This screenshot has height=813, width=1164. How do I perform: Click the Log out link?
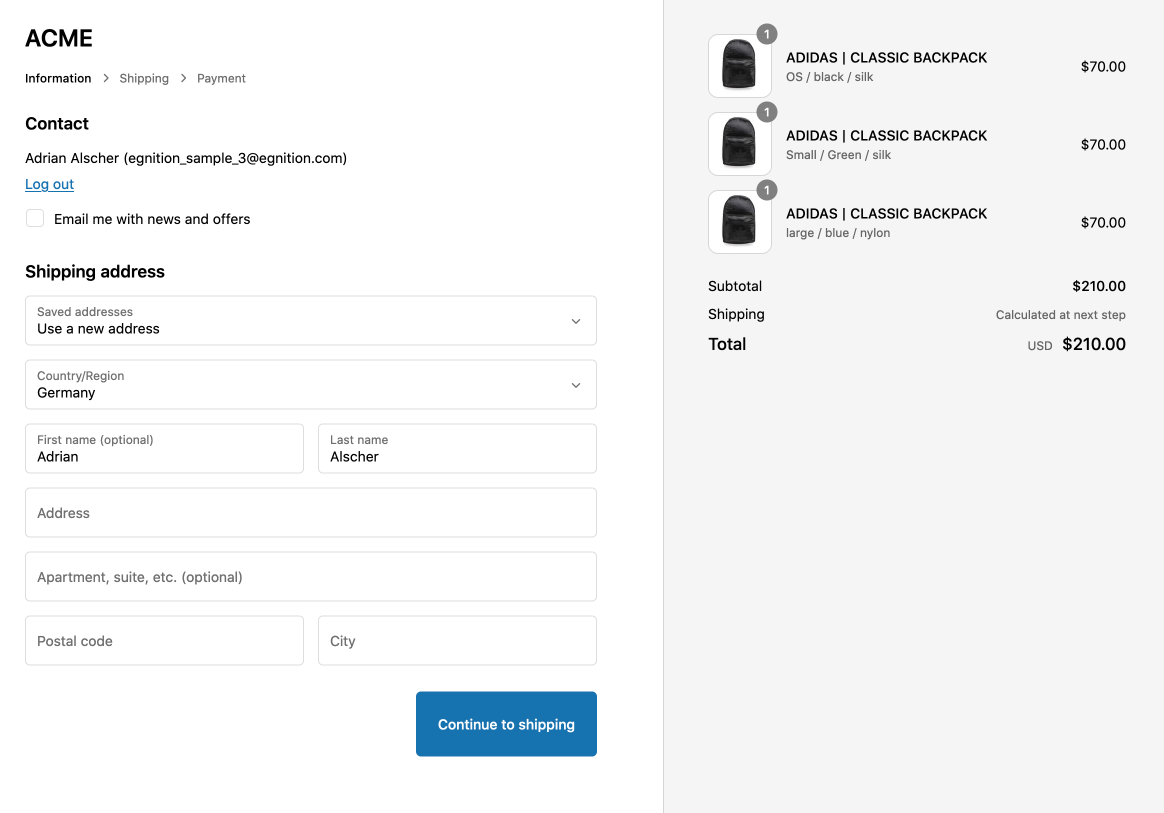[50, 184]
